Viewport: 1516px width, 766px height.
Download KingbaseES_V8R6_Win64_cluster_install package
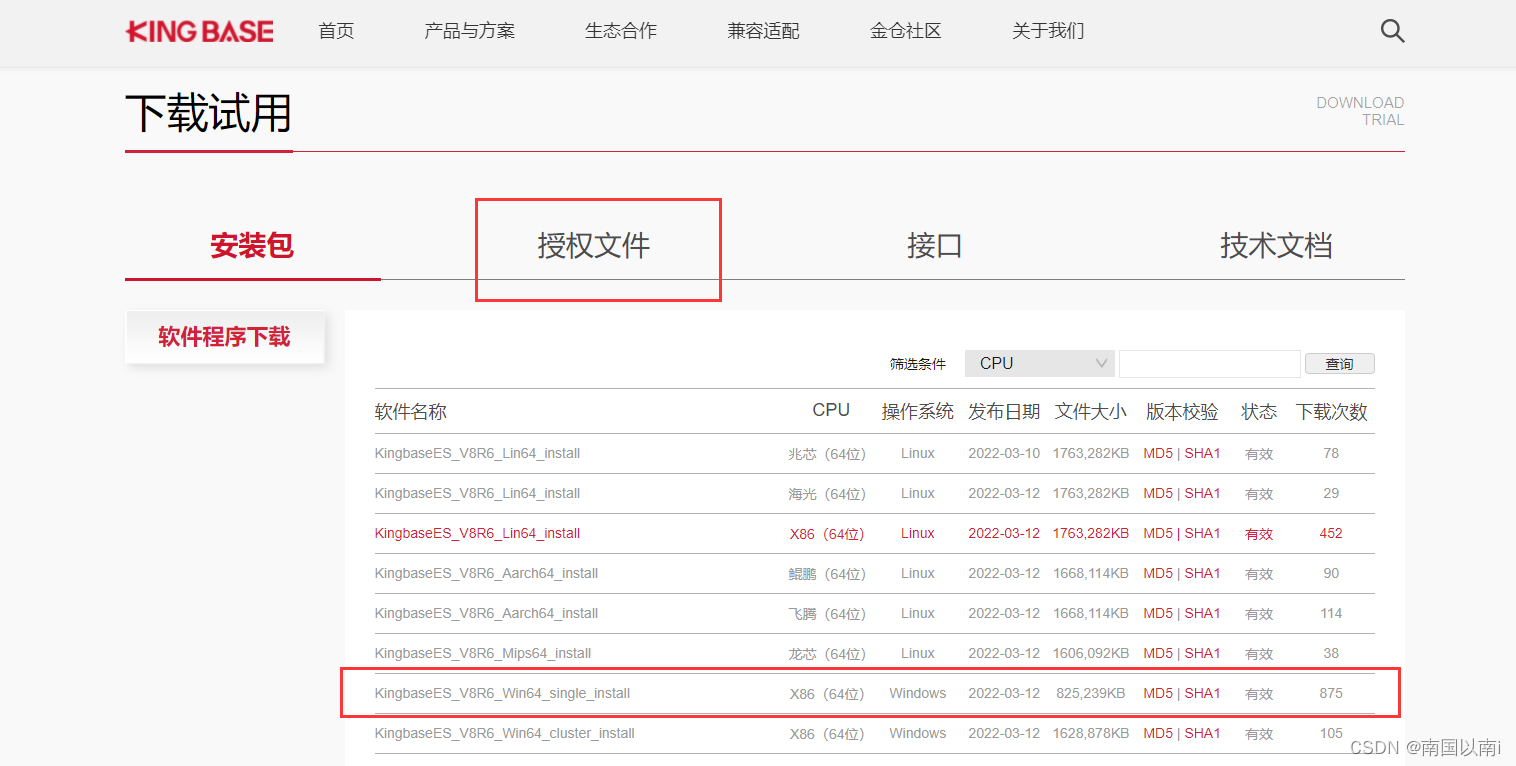click(x=505, y=733)
